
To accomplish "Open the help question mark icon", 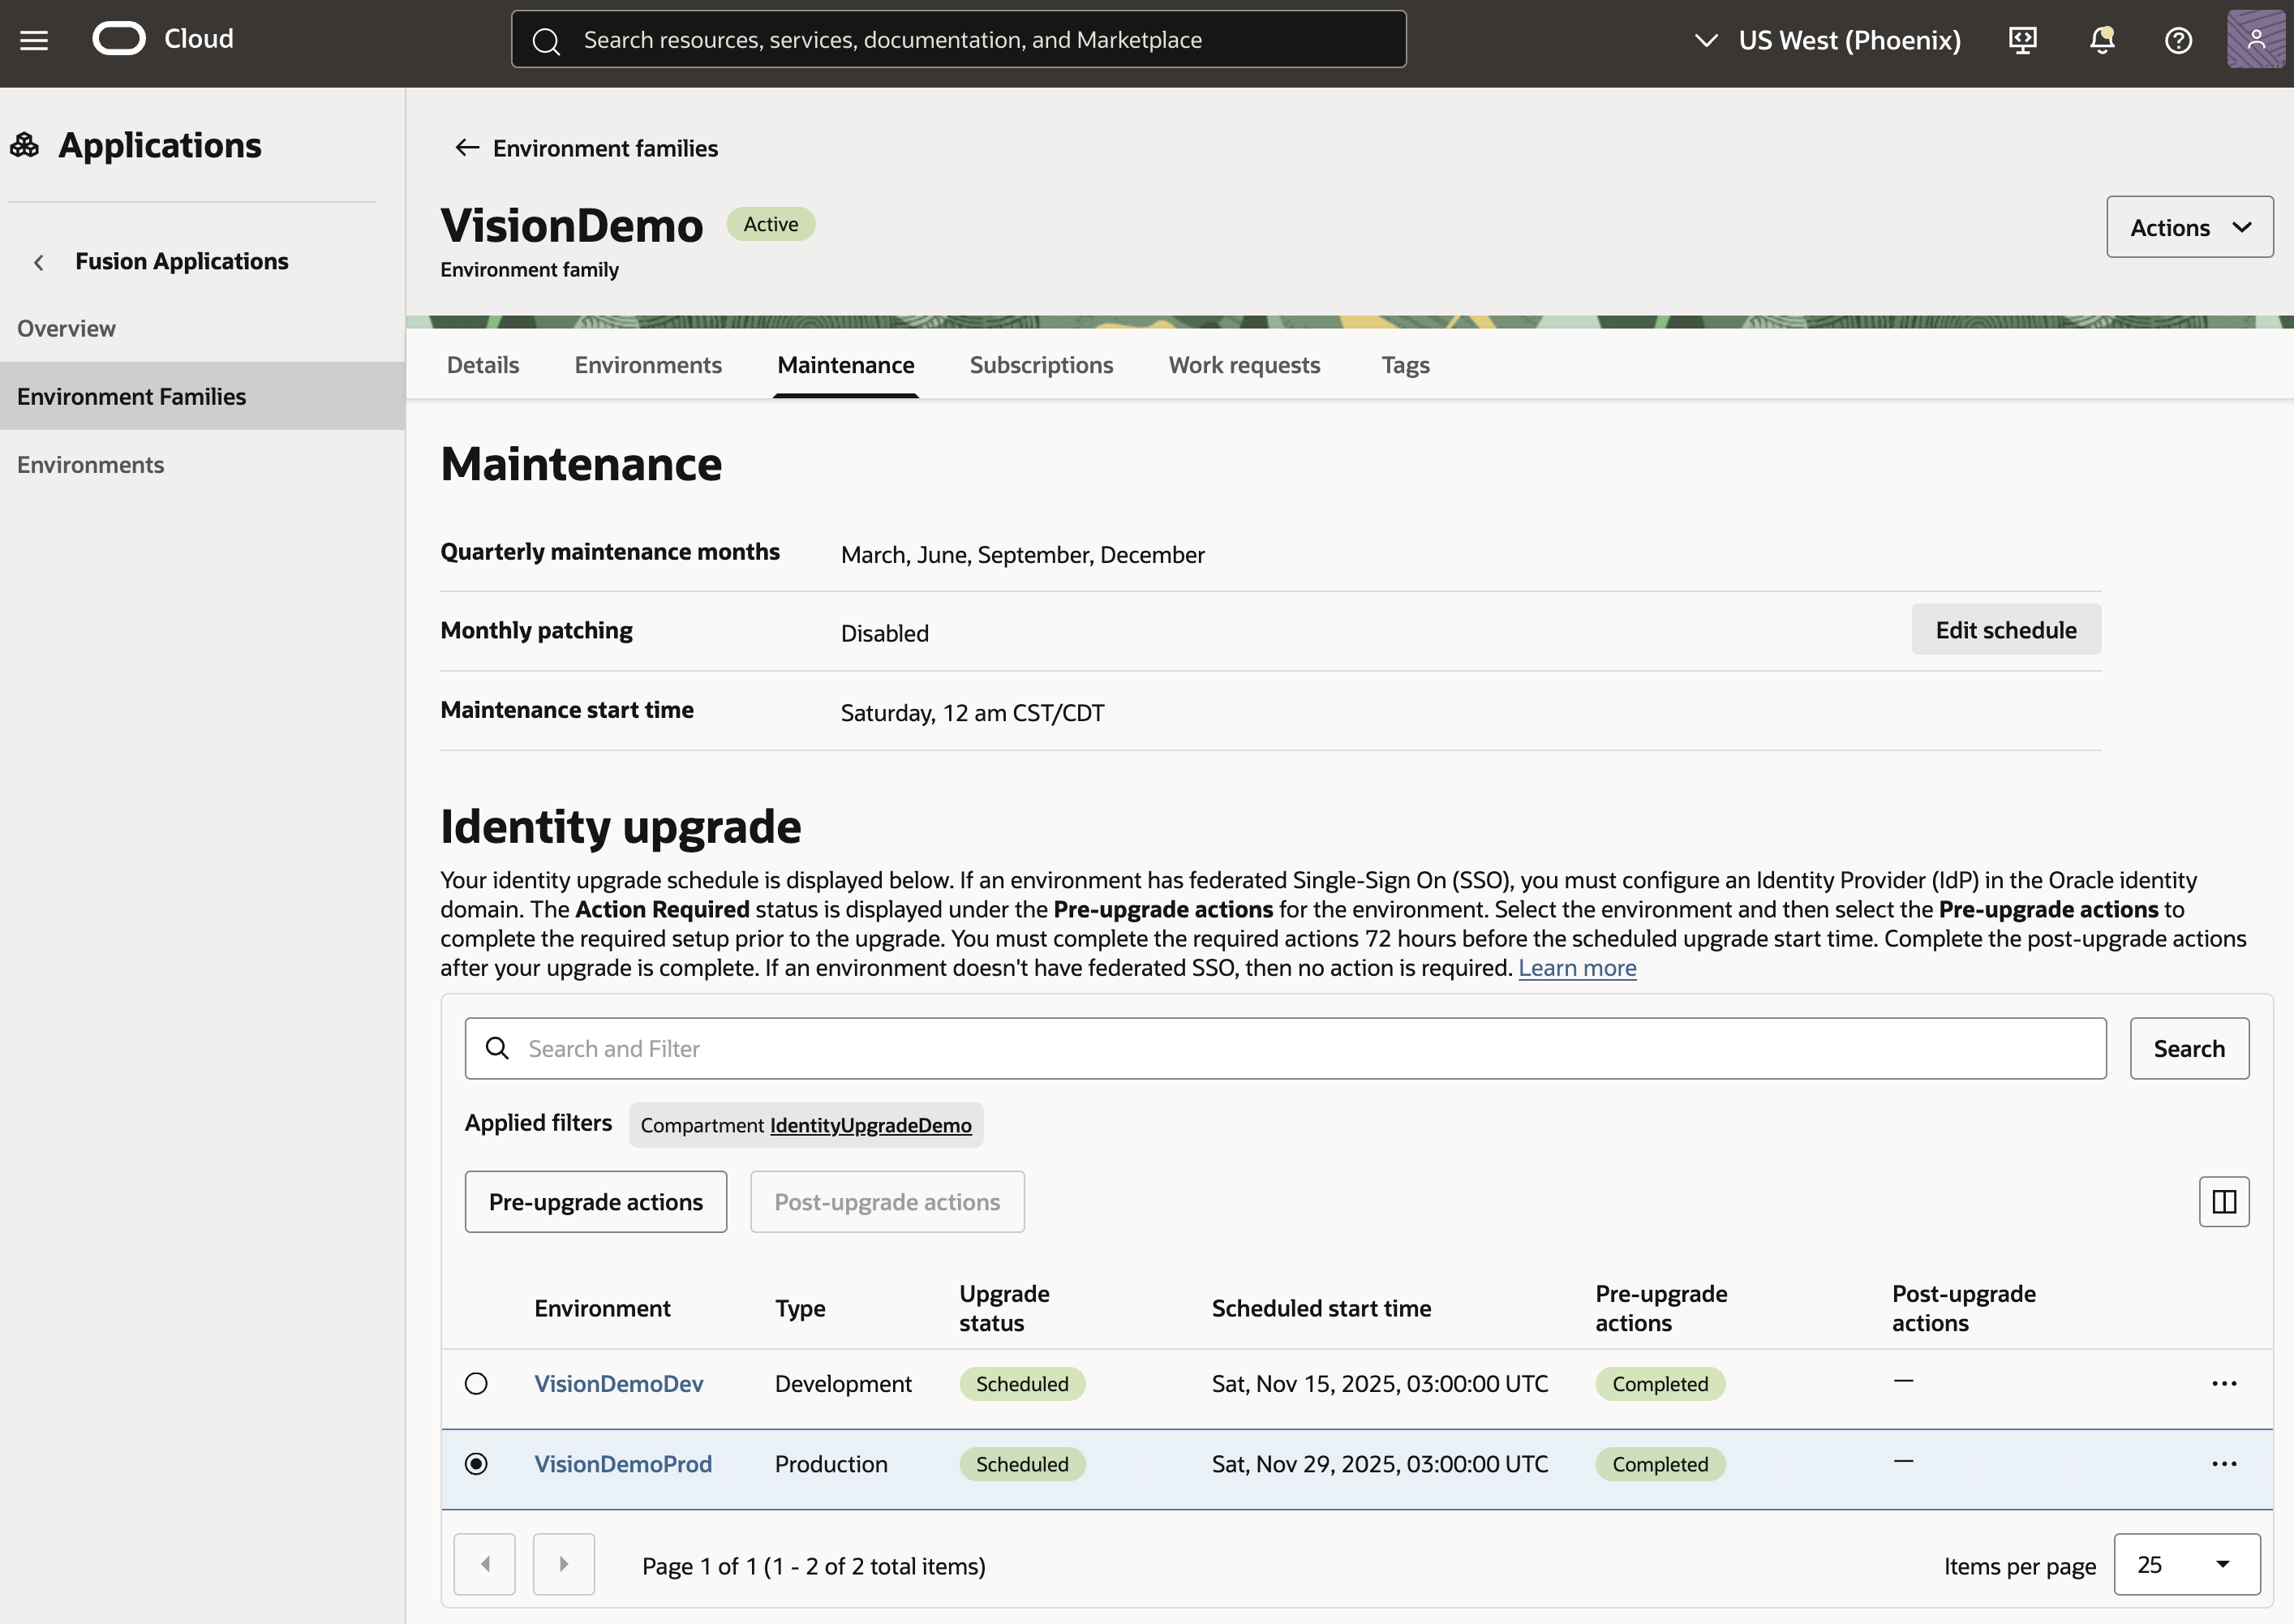I will point(2178,40).
